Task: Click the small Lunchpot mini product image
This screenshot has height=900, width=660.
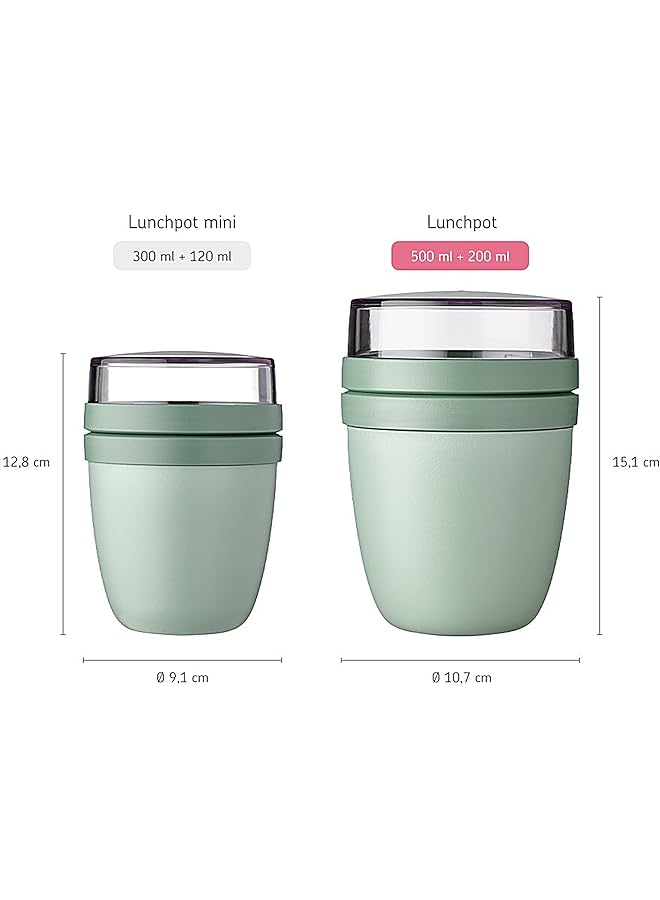Action: [183, 494]
